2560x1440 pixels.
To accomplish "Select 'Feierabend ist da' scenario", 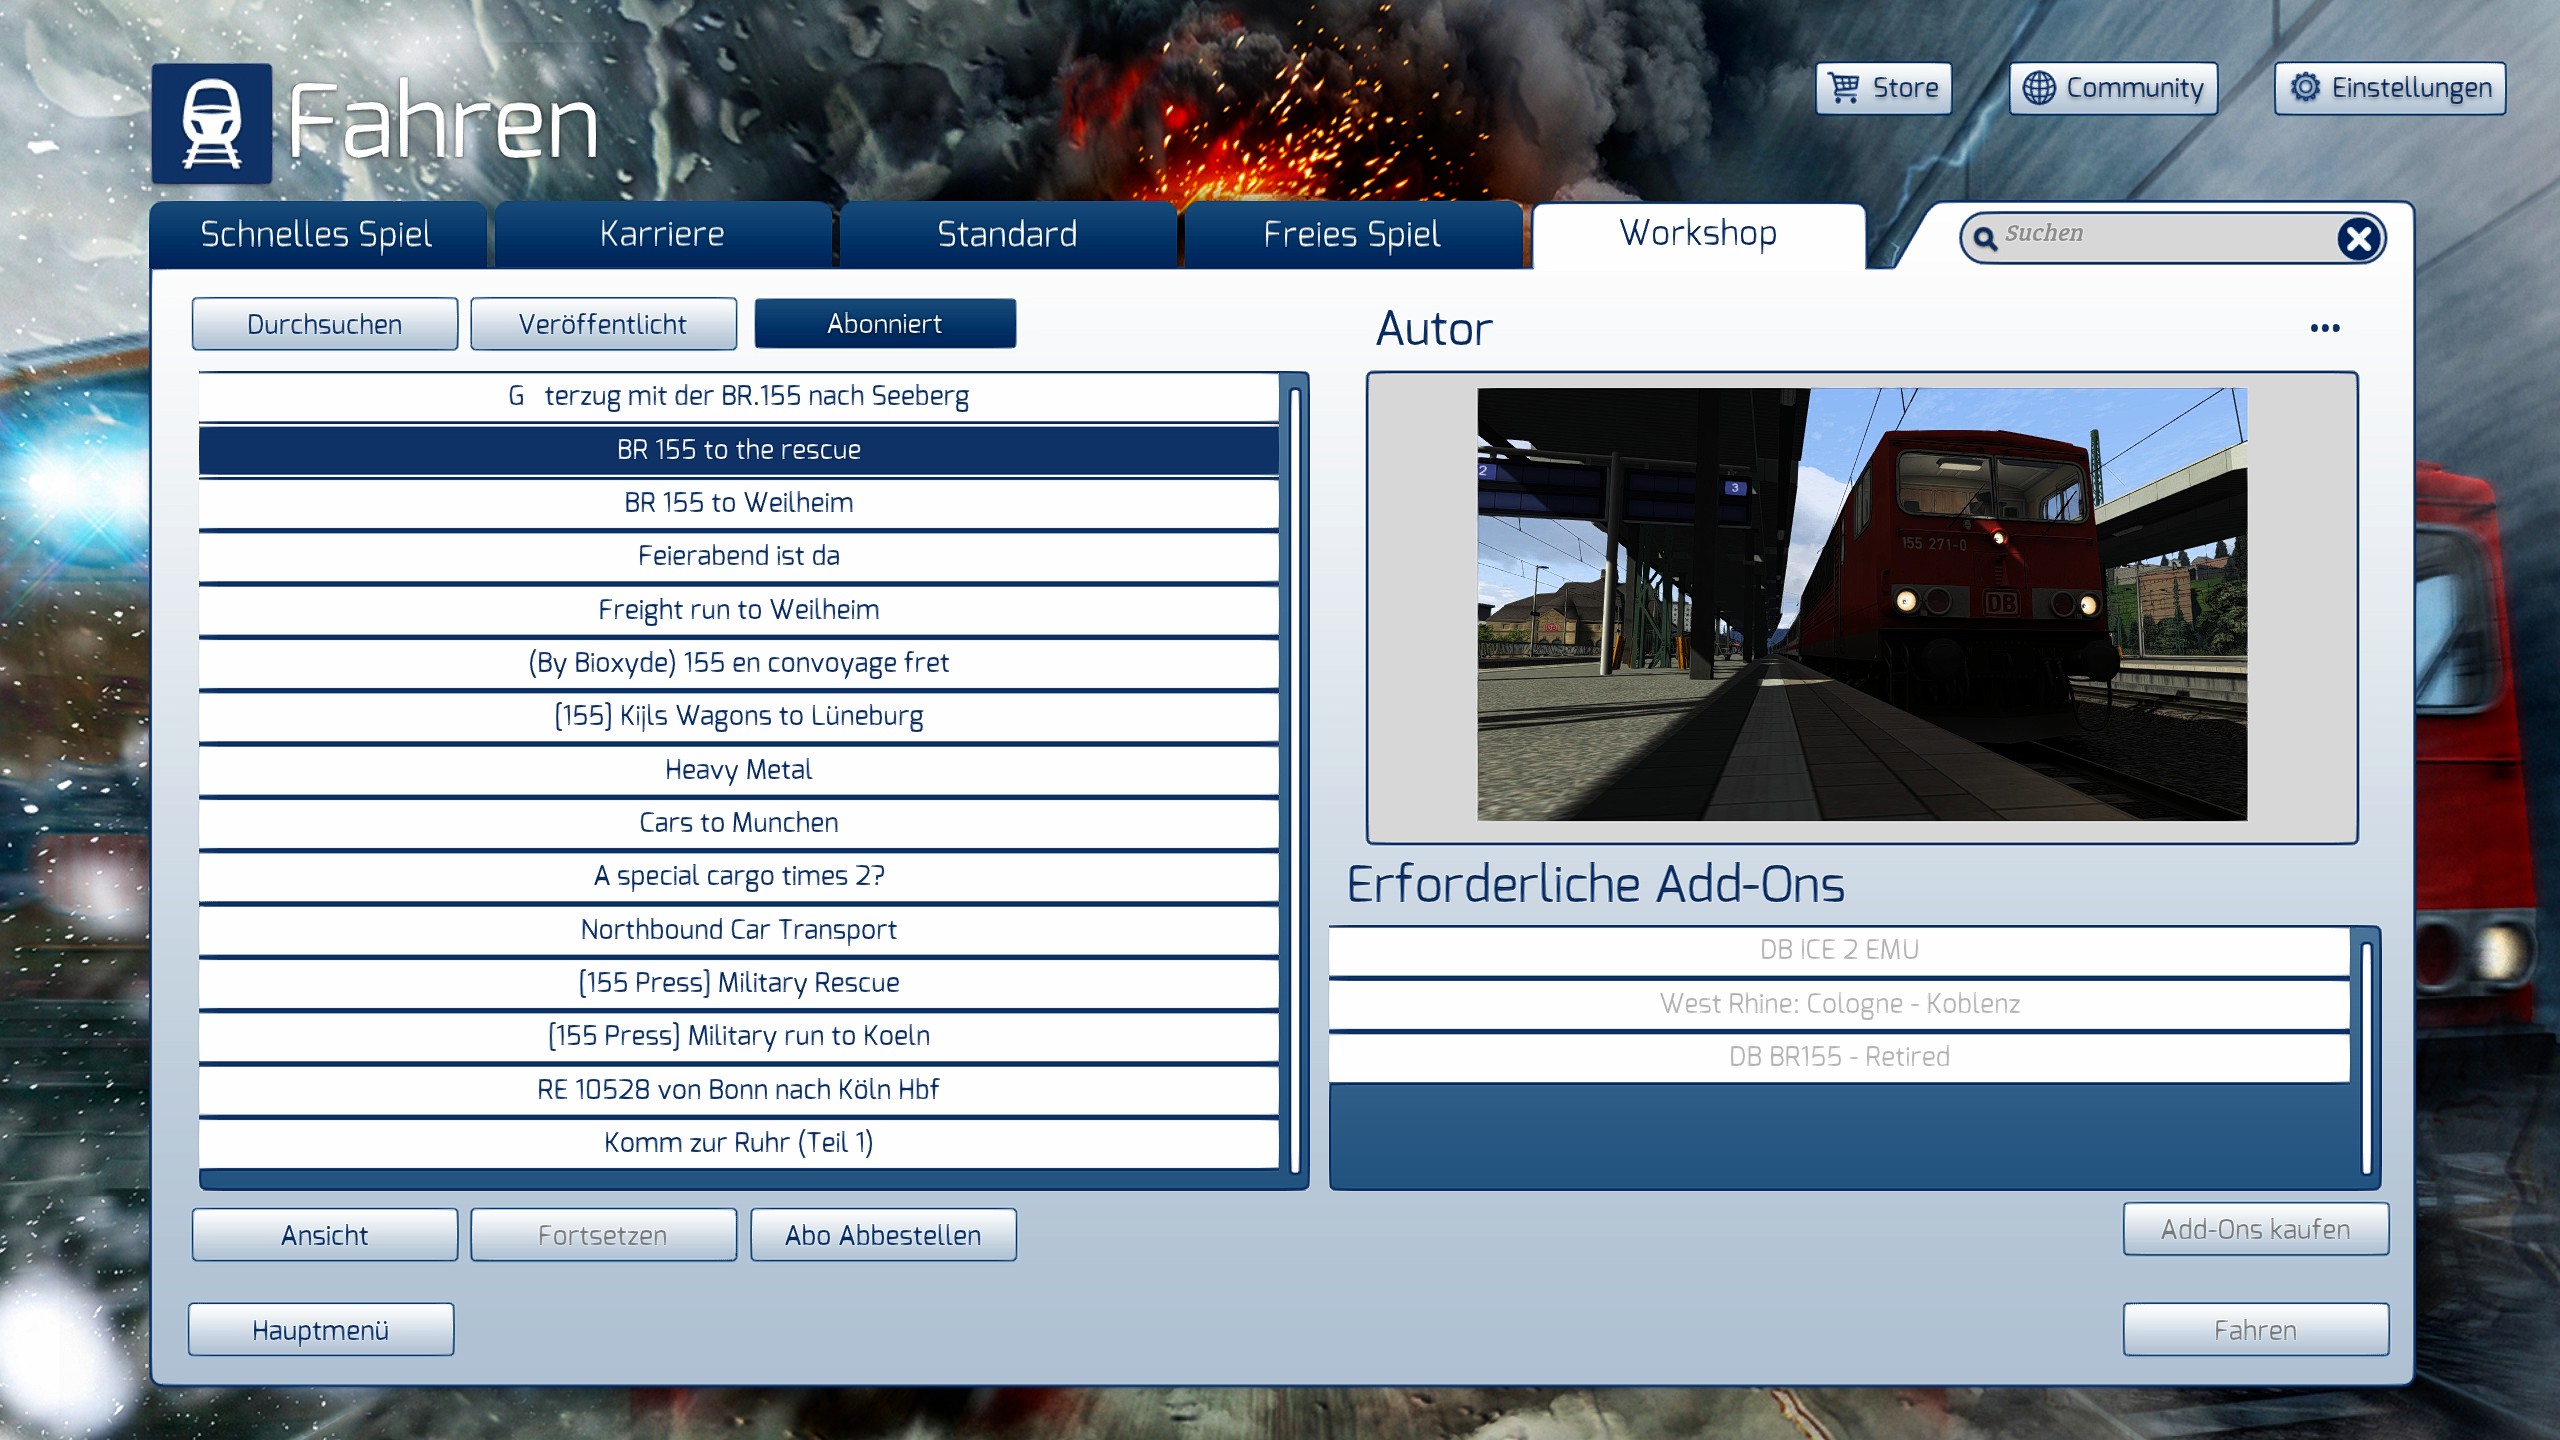I will (x=739, y=556).
